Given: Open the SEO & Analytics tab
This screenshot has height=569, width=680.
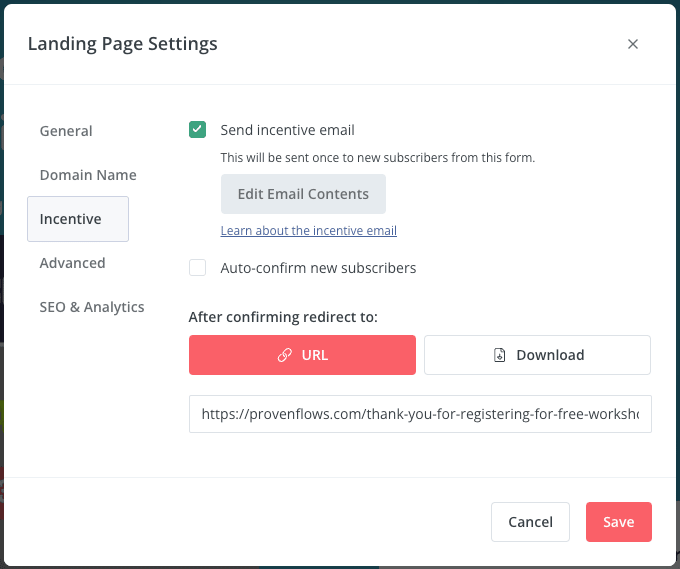Looking at the screenshot, I should coord(92,307).
